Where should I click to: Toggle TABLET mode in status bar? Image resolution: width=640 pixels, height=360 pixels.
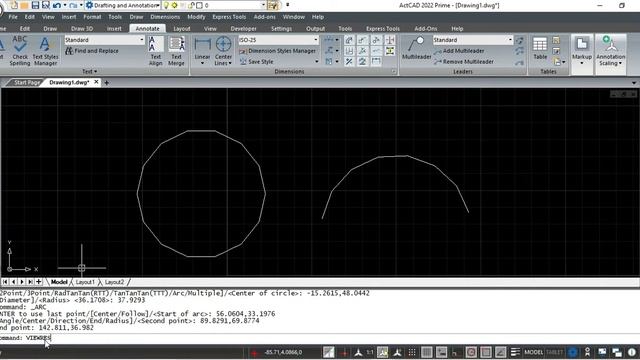point(554,352)
